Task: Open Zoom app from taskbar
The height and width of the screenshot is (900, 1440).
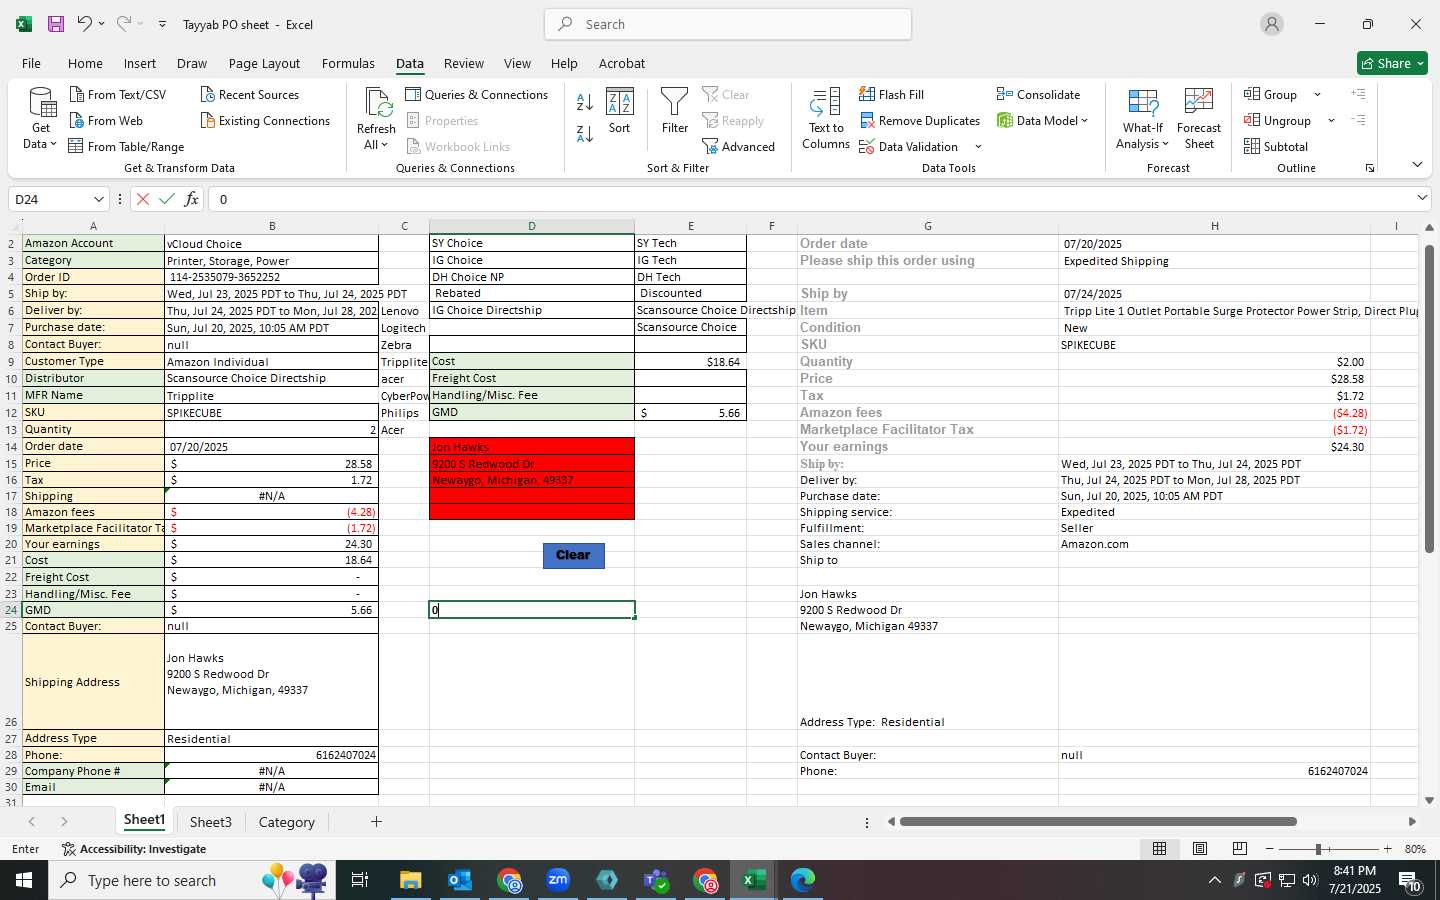Action: pyautogui.click(x=558, y=880)
